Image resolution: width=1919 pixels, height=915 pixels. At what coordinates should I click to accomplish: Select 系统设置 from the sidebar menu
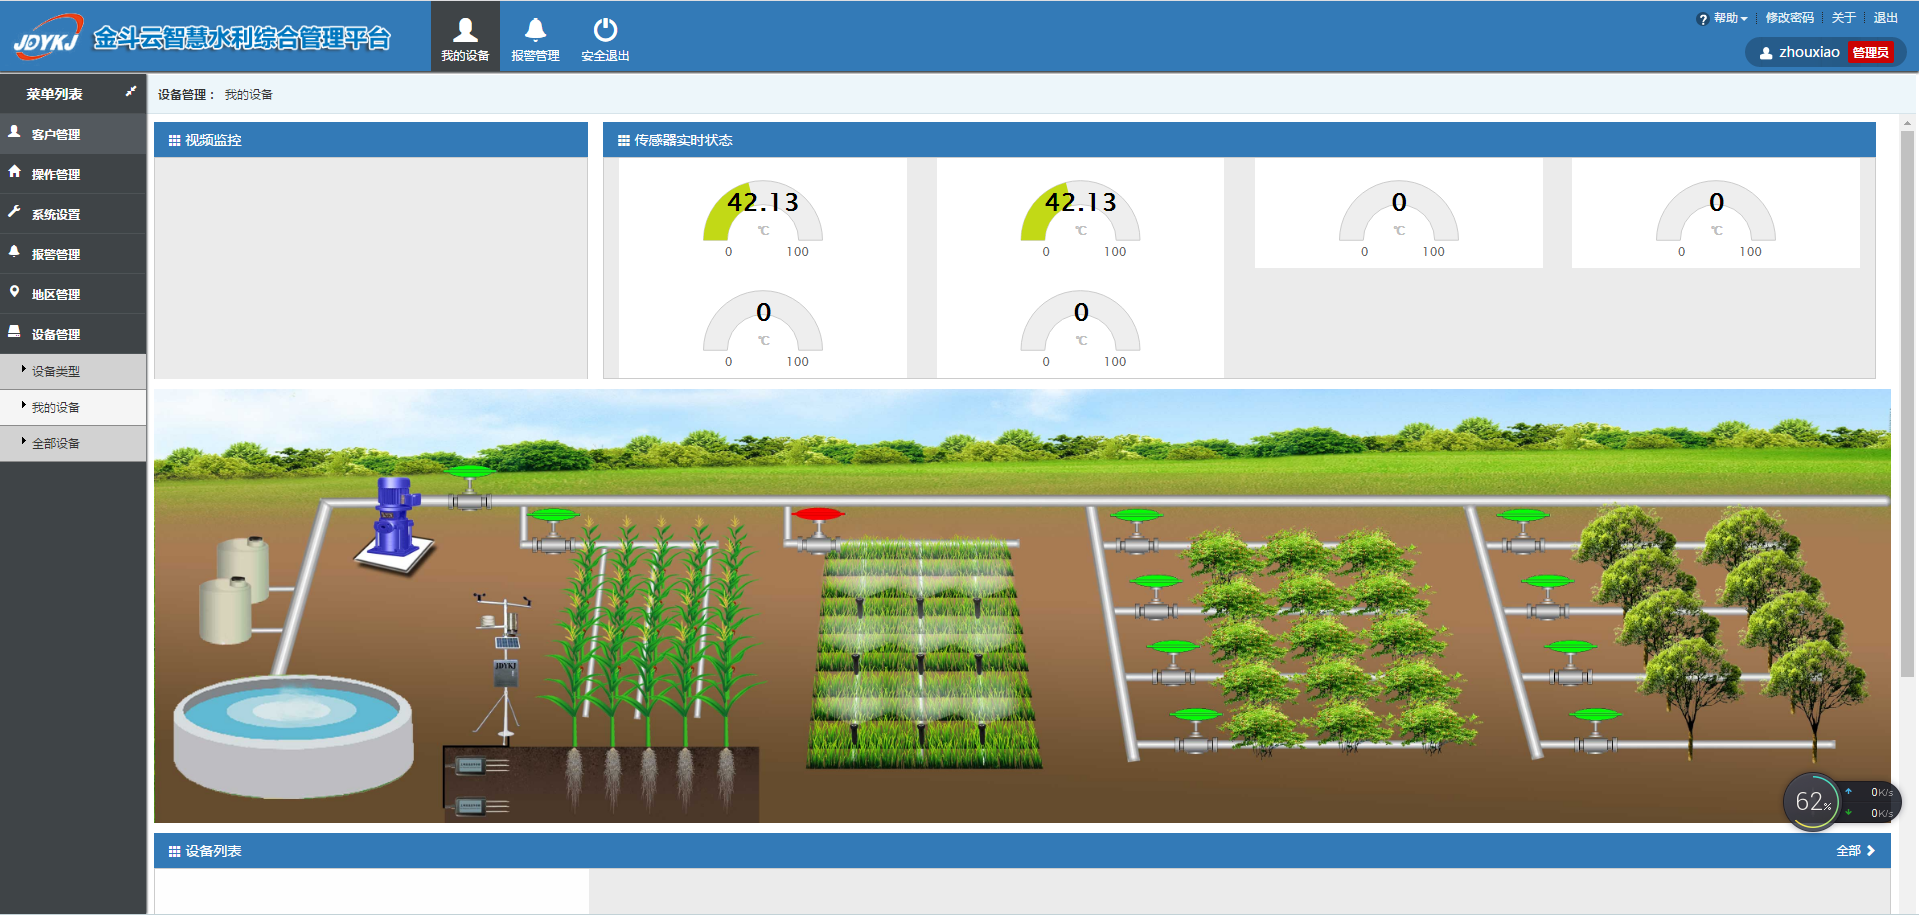coord(56,215)
